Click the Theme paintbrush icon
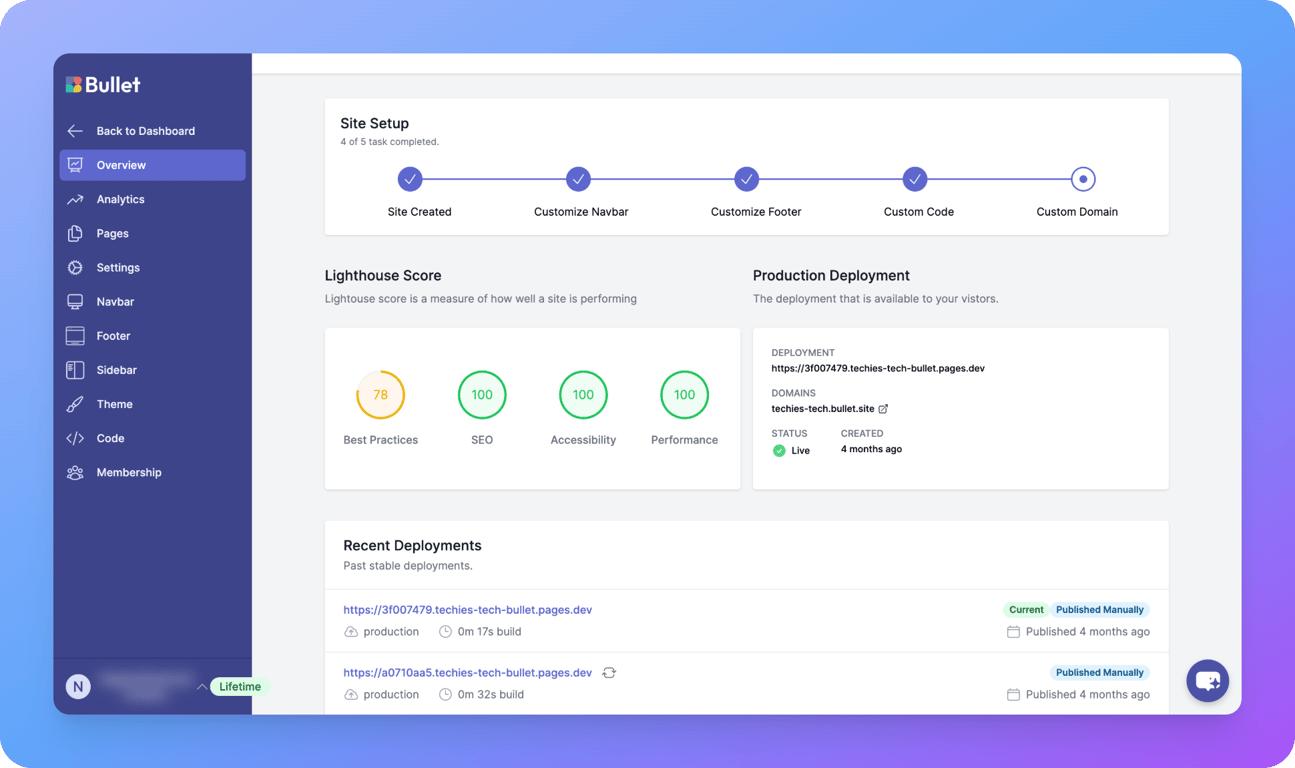The height and width of the screenshot is (768, 1295). coord(75,404)
